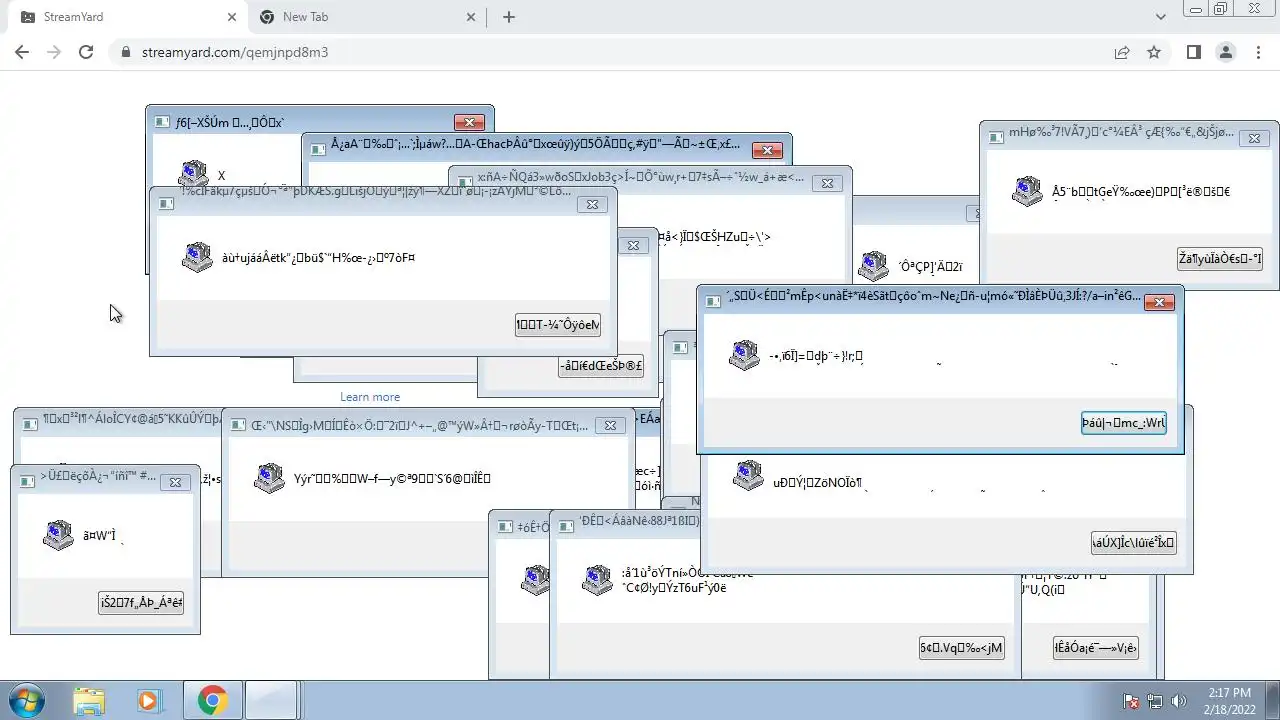The image size is (1280, 720).
Task: Open the Windows Start menu orb
Action: click(26, 700)
